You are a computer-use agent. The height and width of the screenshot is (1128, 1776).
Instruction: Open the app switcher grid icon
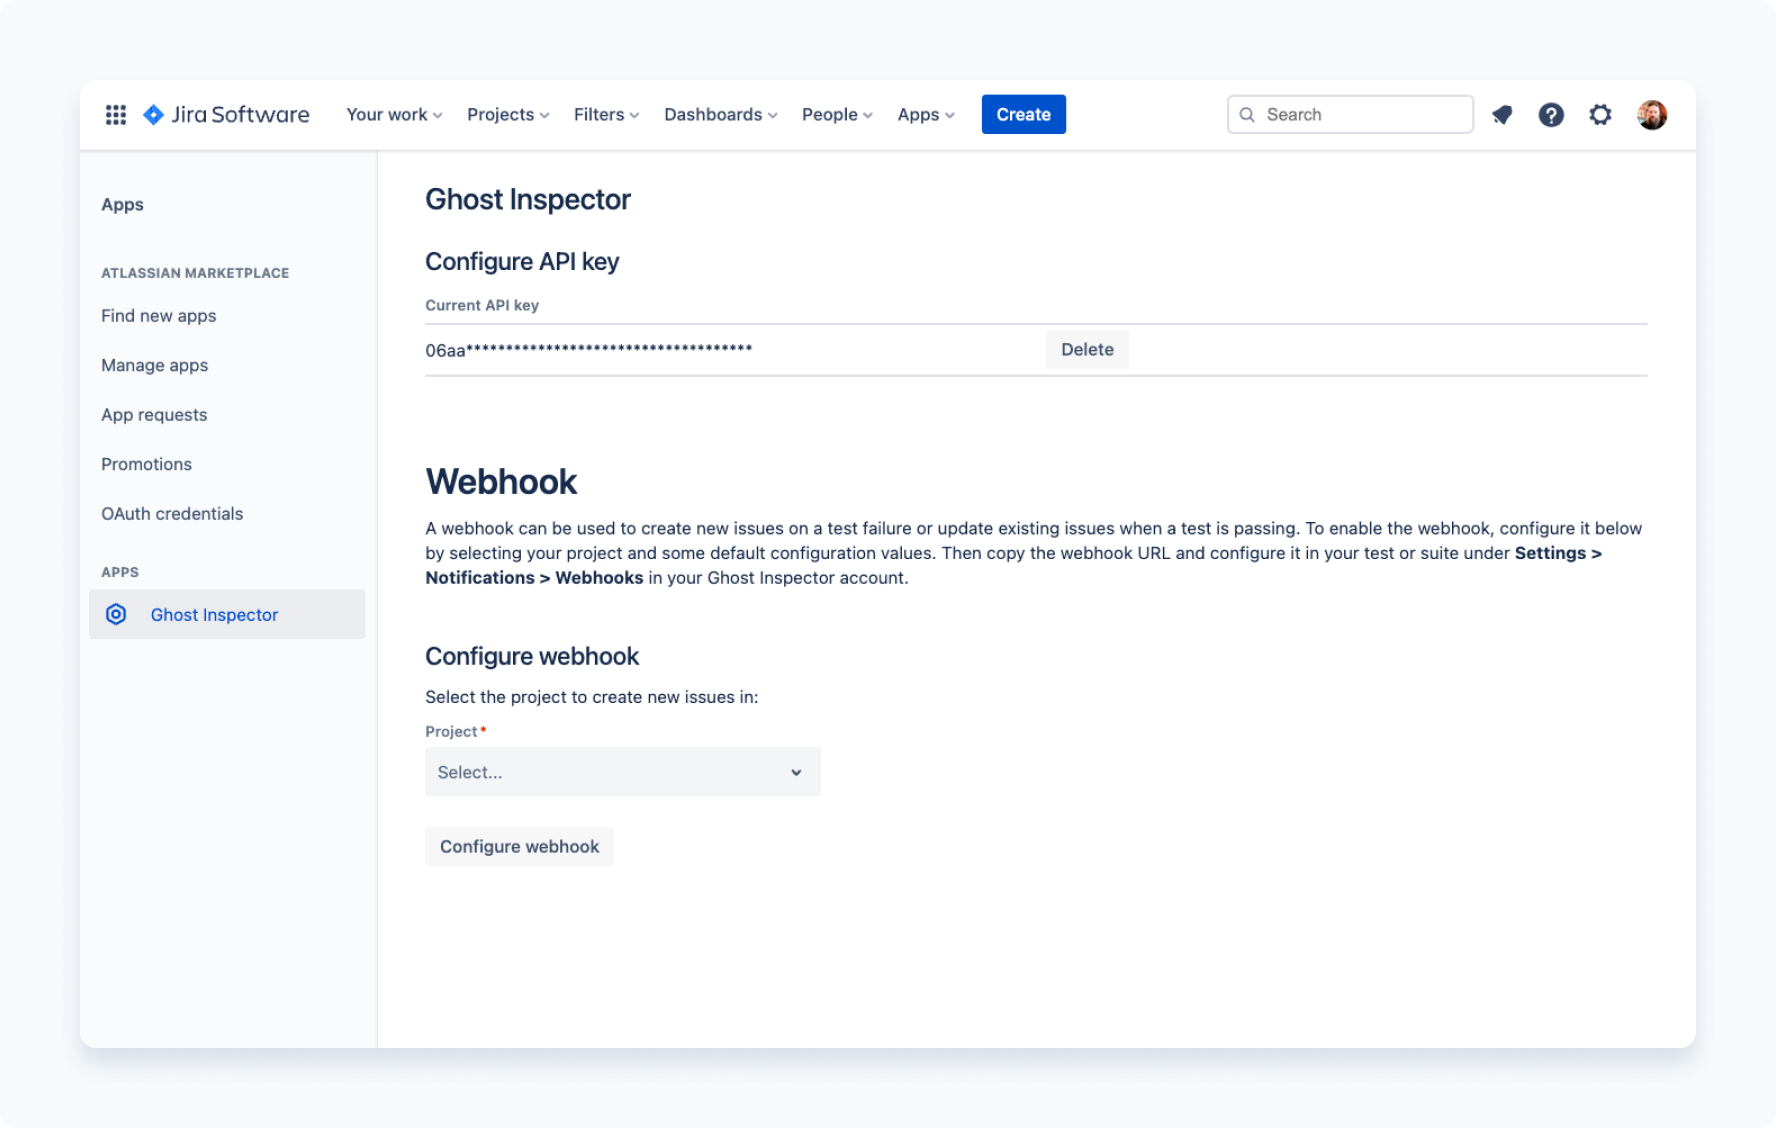pos(115,114)
